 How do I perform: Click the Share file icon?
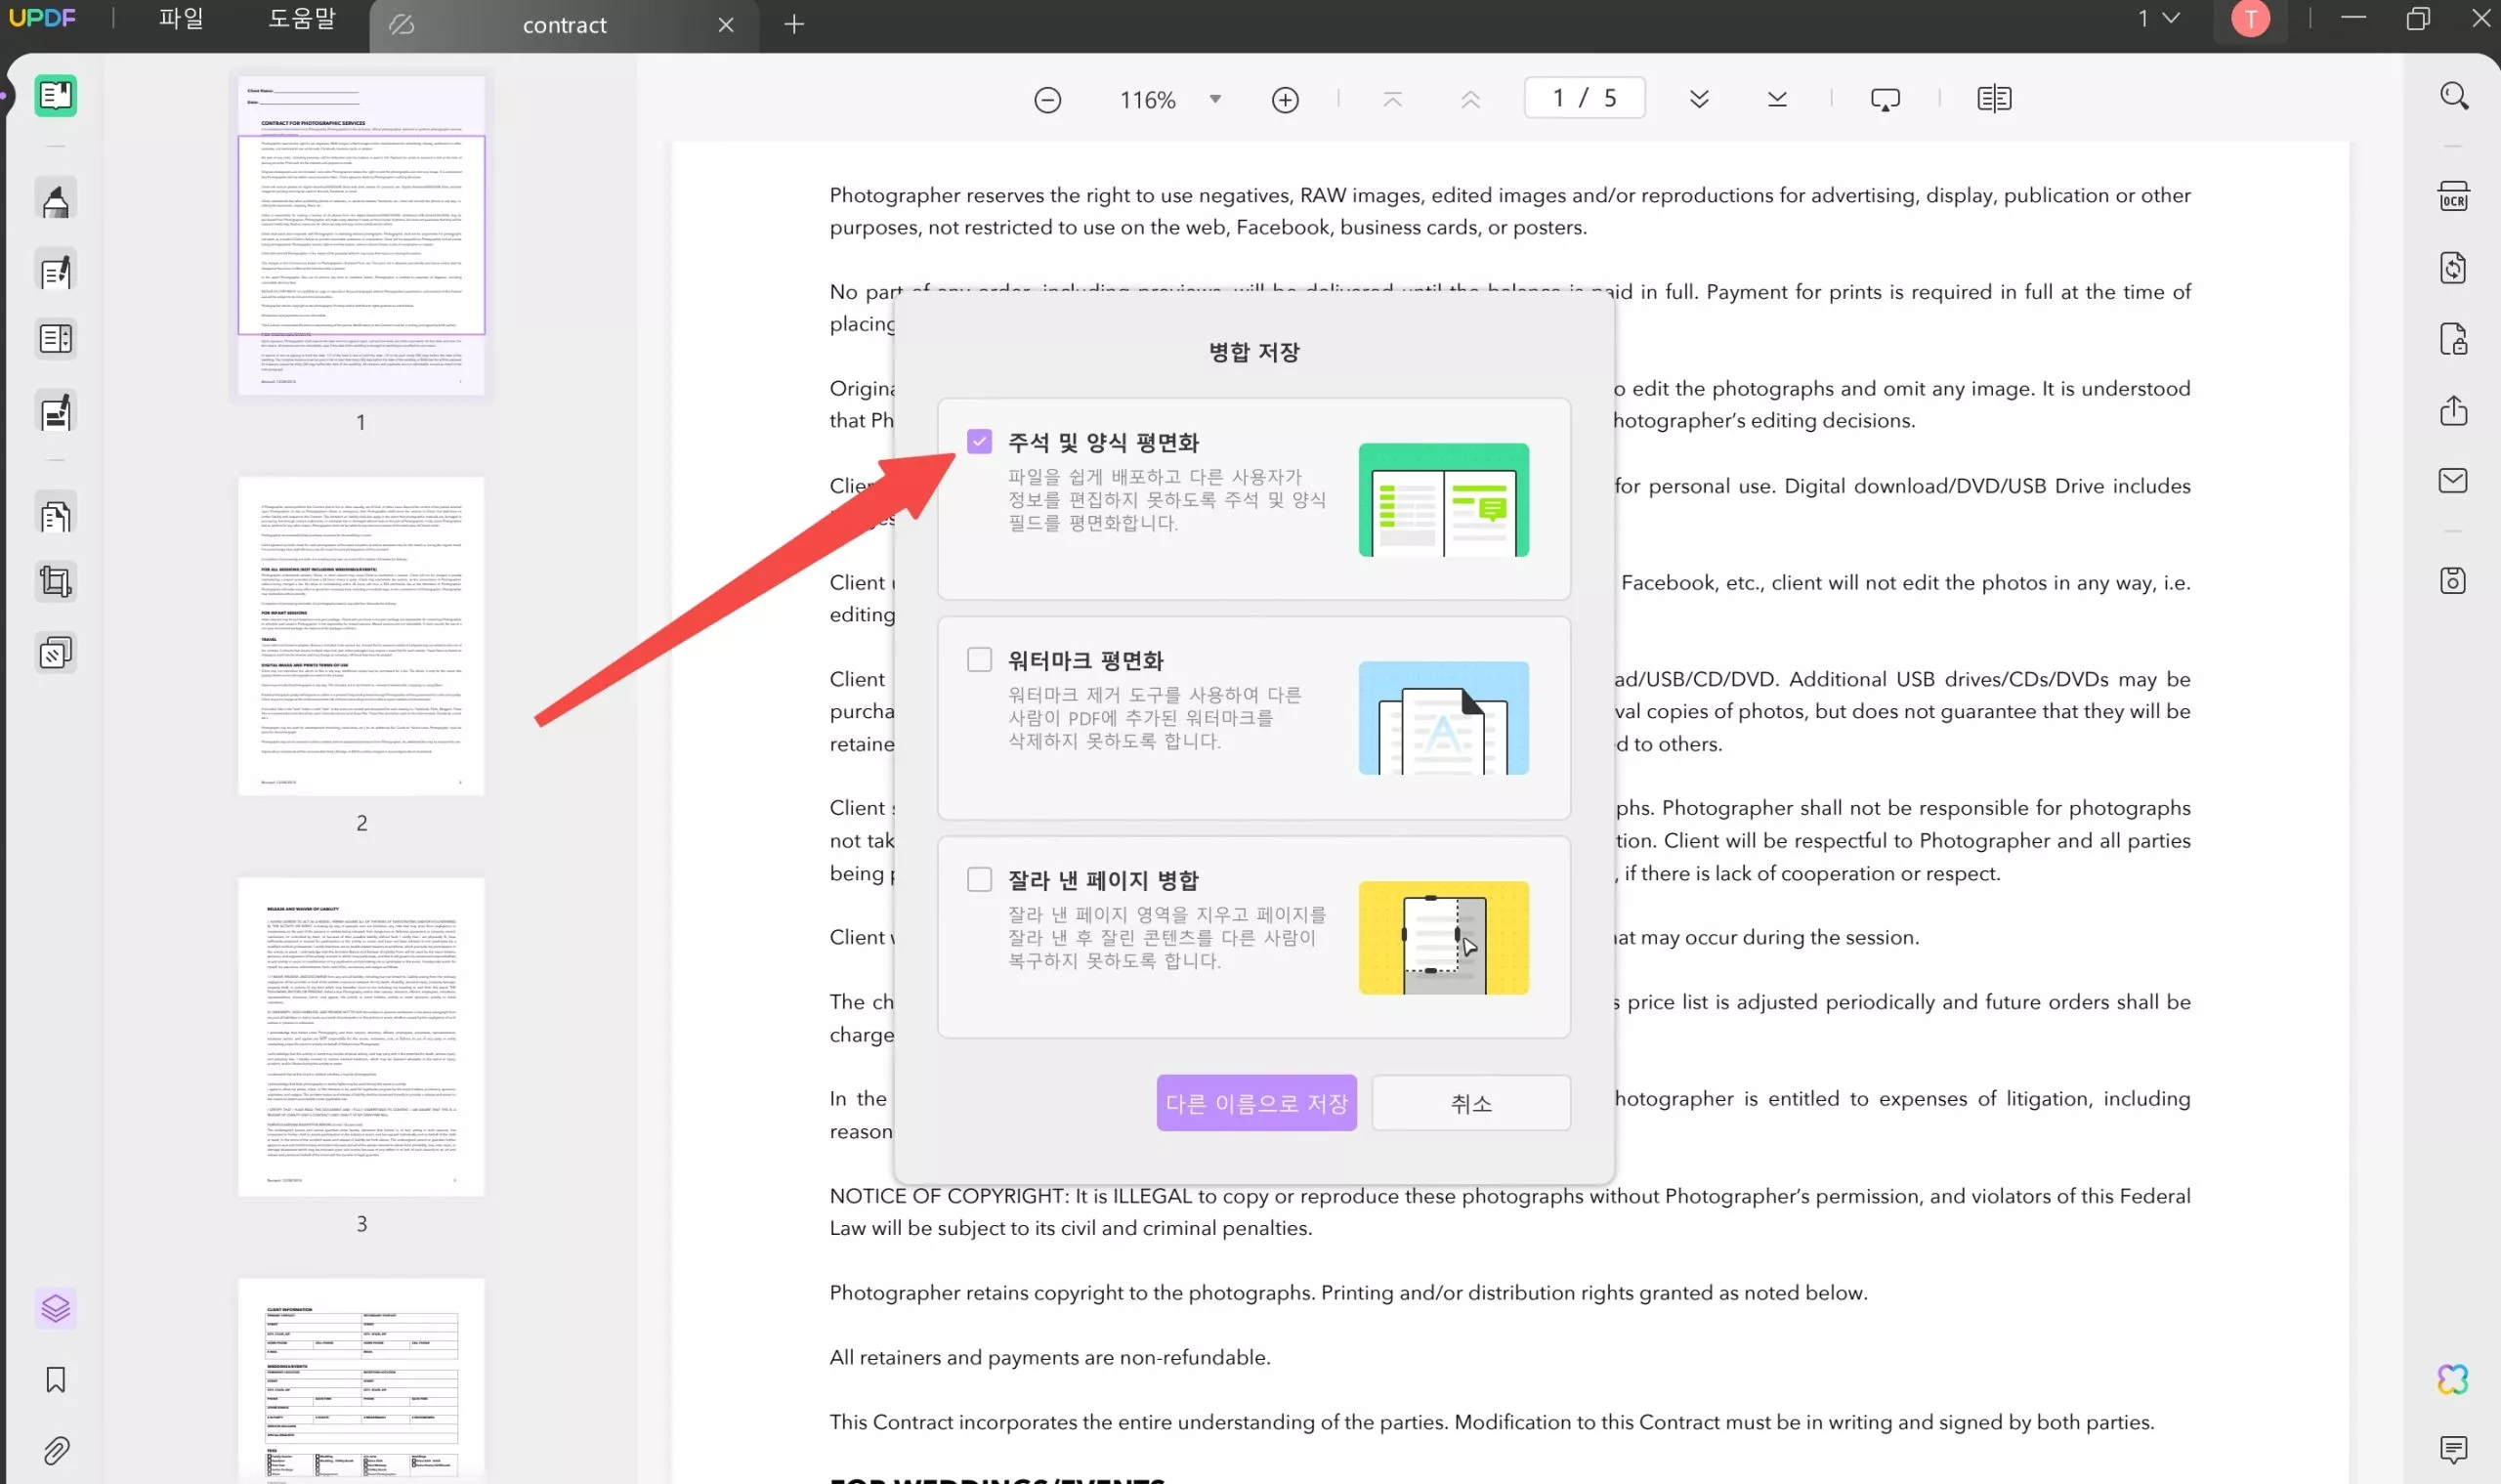coord(2453,410)
